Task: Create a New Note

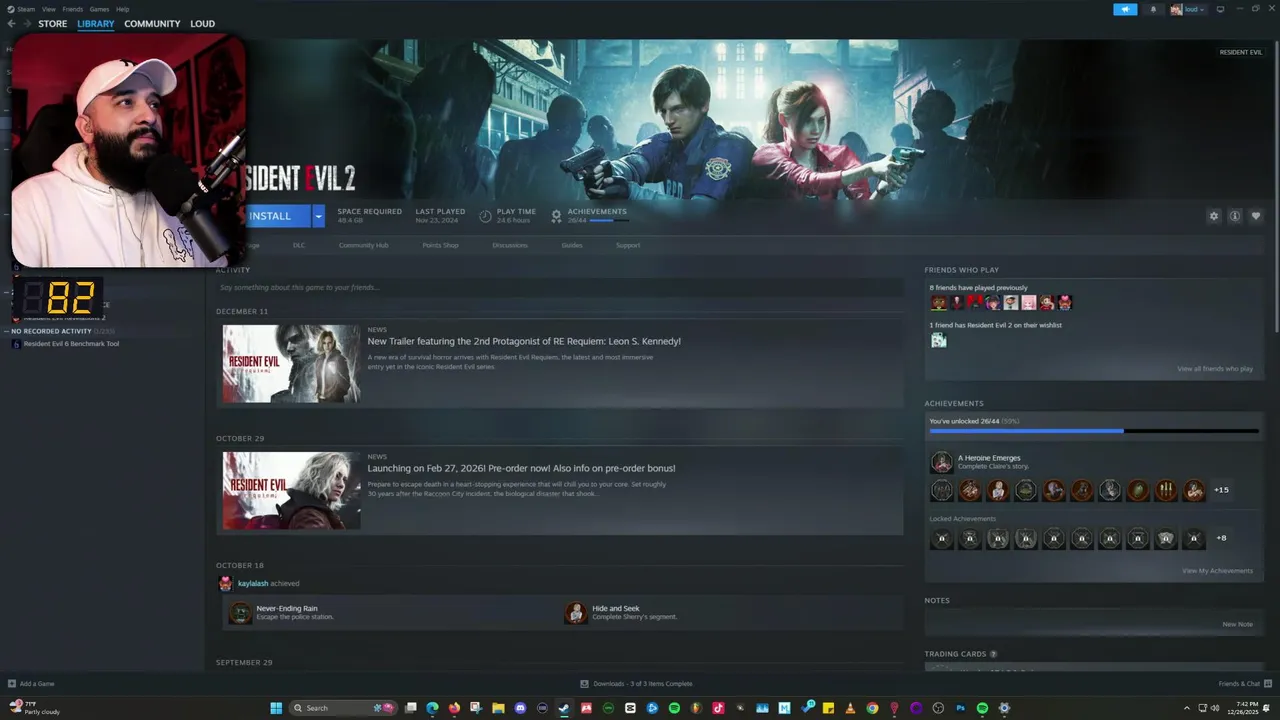Action: [x=1237, y=624]
